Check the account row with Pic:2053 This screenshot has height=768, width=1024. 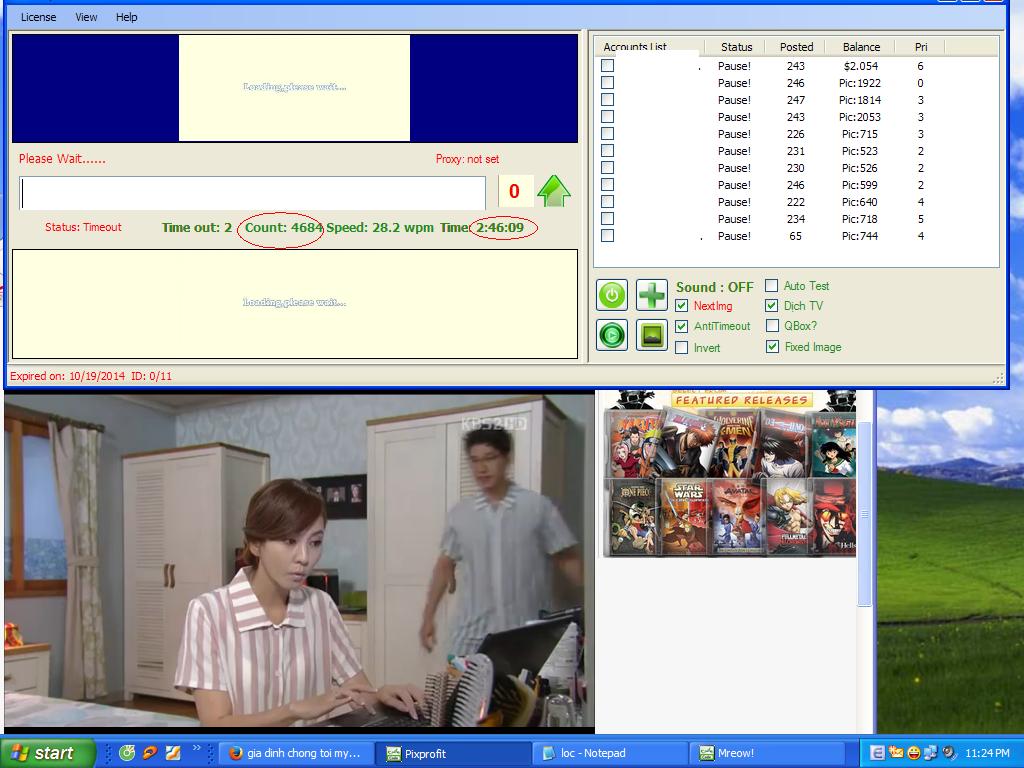[607, 116]
